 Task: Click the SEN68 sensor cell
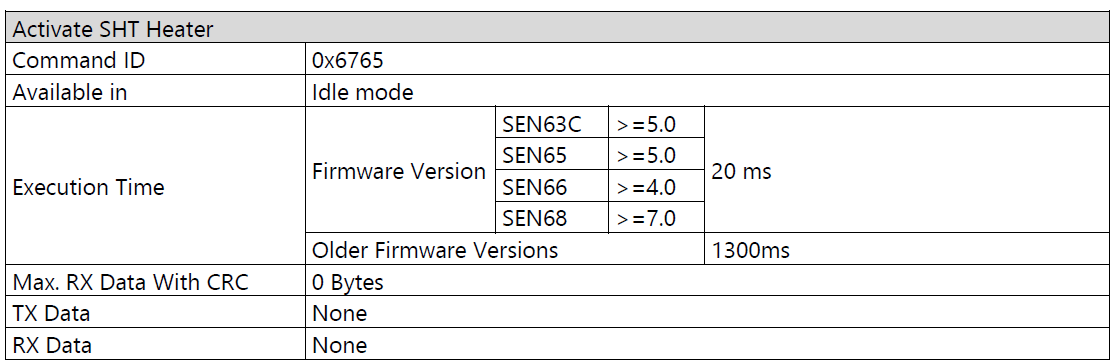[552, 217]
